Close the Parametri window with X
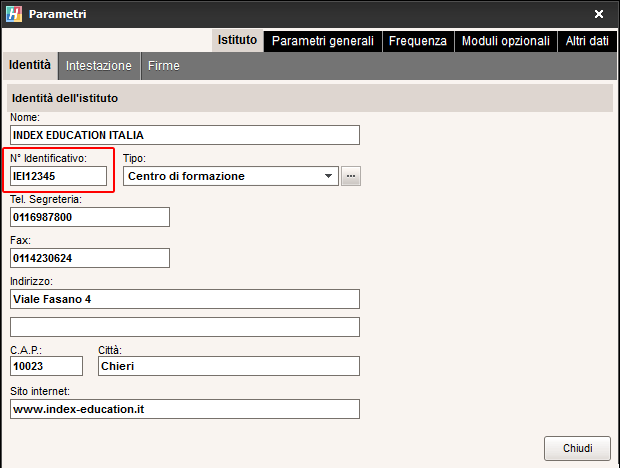 (599, 14)
